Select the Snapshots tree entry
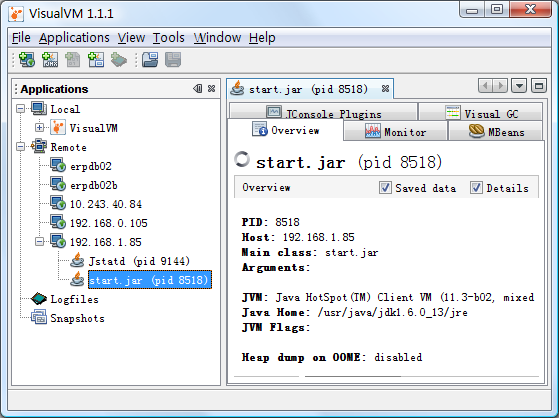Screen dimensions: 559x418 [x=77, y=318]
